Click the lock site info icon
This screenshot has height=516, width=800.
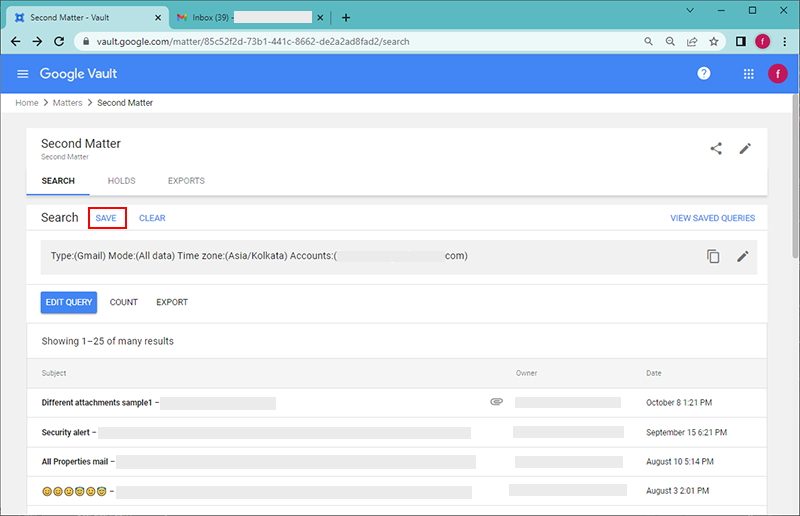(x=86, y=41)
